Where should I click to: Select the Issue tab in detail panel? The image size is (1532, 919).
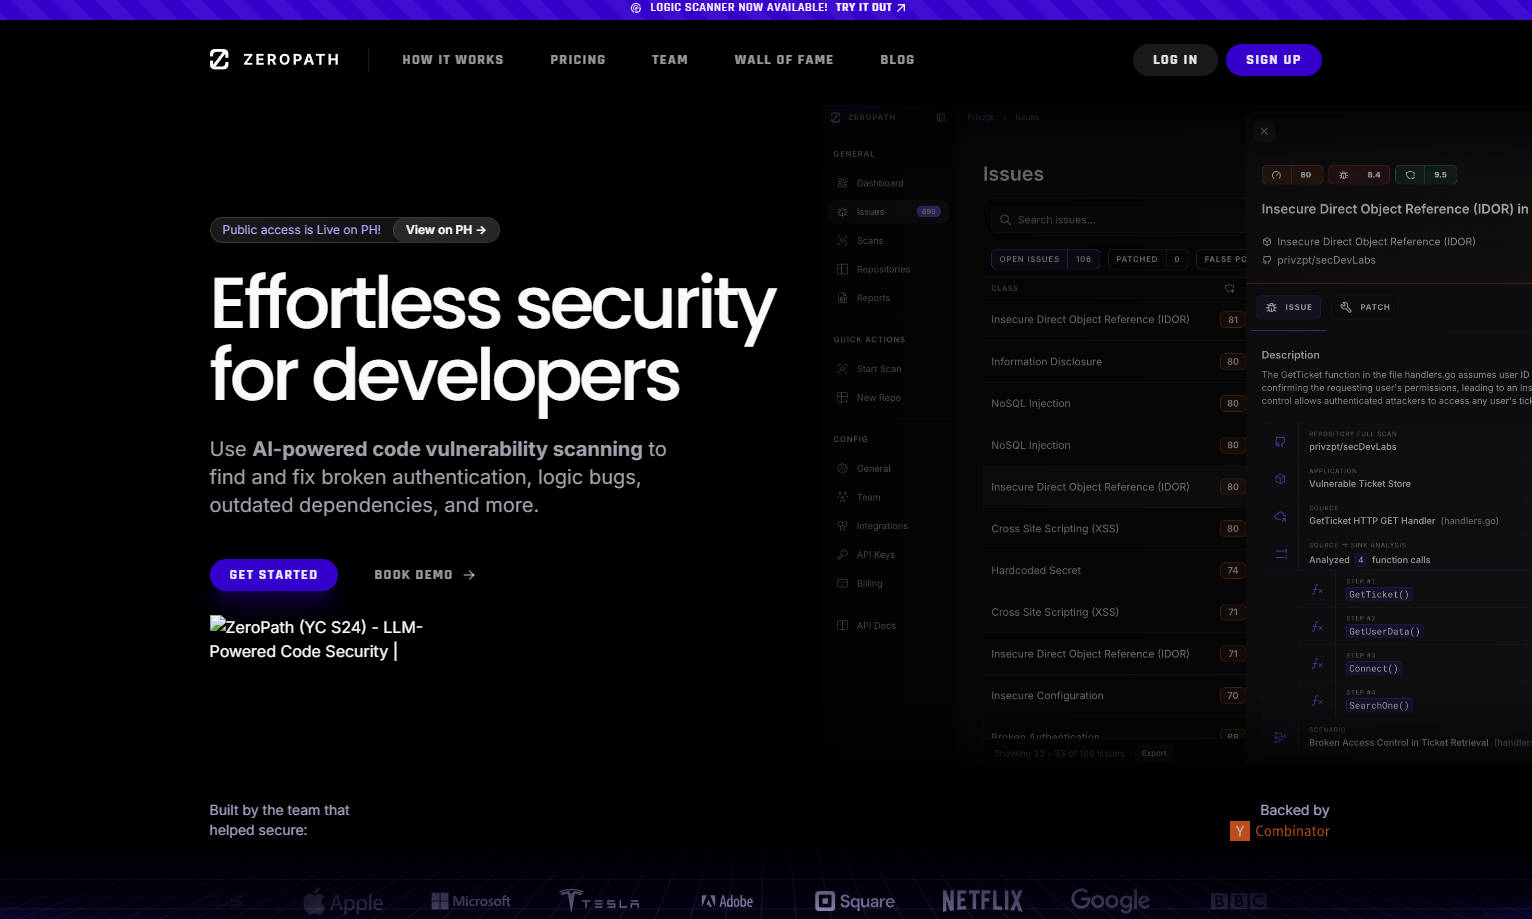(1289, 307)
